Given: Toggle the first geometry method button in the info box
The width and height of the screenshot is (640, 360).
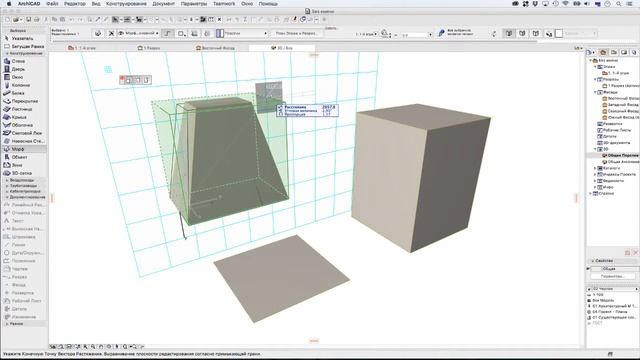Looking at the screenshot, I should [x=167, y=33].
